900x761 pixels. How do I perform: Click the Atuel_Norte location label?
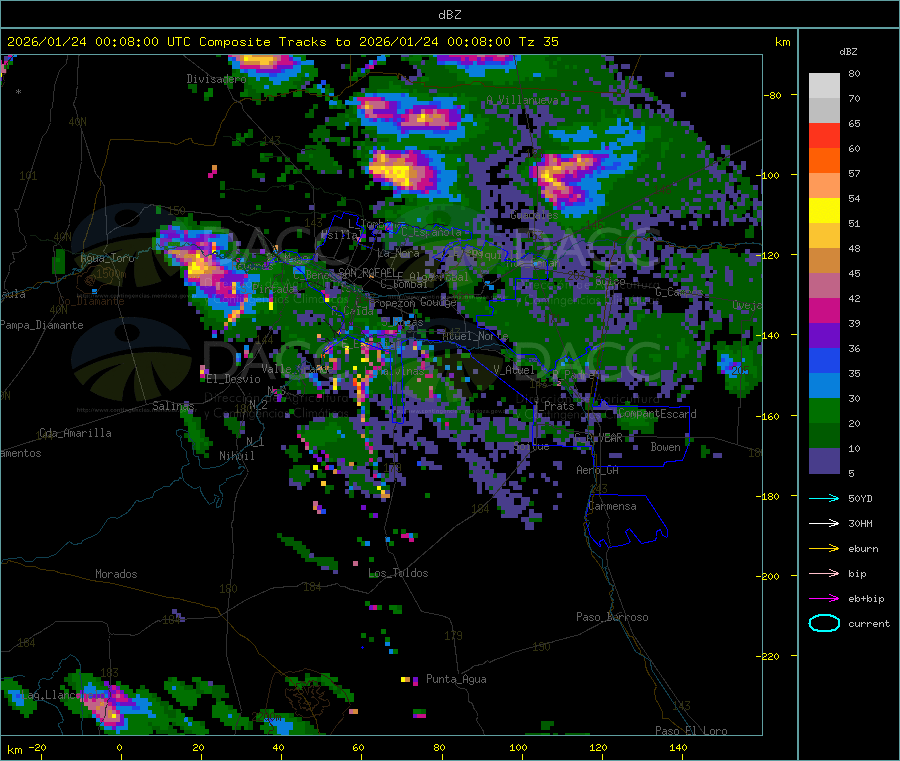[x=475, y=336]
